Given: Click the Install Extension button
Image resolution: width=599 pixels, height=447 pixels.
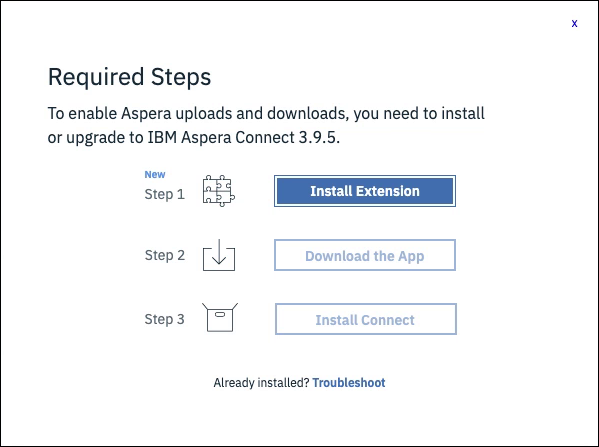Looking at the screenshot, I should click(365, 191).
